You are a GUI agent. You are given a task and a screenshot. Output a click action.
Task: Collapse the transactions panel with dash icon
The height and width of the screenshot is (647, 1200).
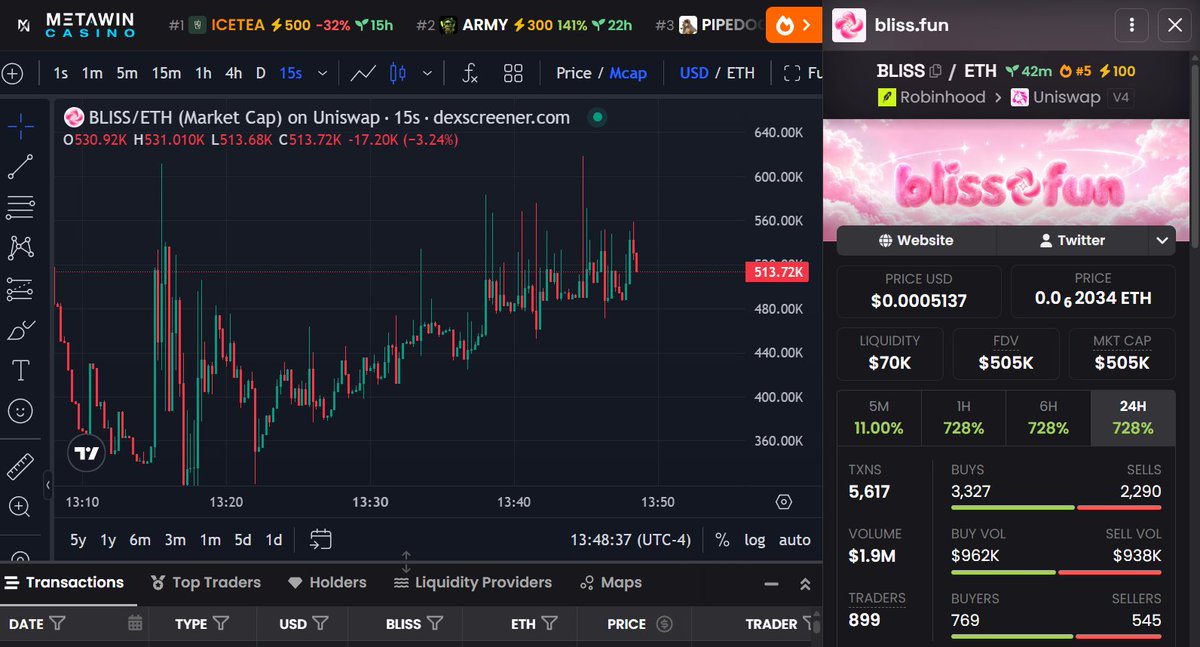pyautogui.click(x=771, y=584)
